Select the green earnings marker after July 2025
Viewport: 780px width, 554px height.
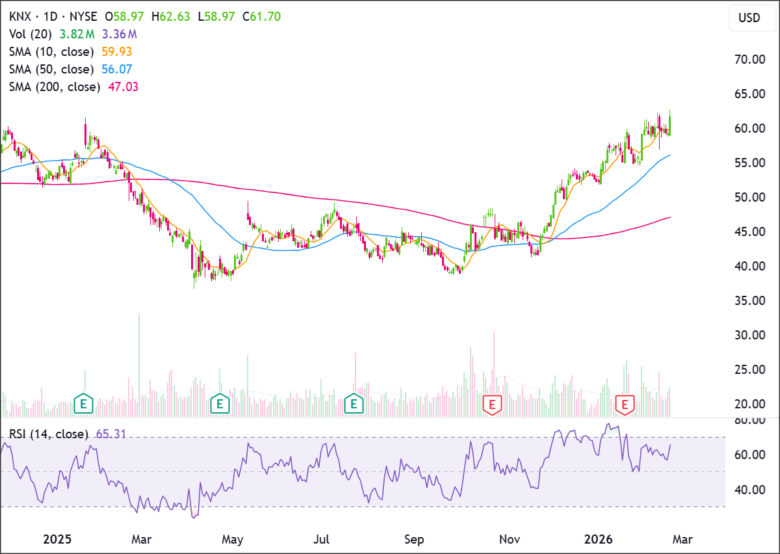[353, 404]
